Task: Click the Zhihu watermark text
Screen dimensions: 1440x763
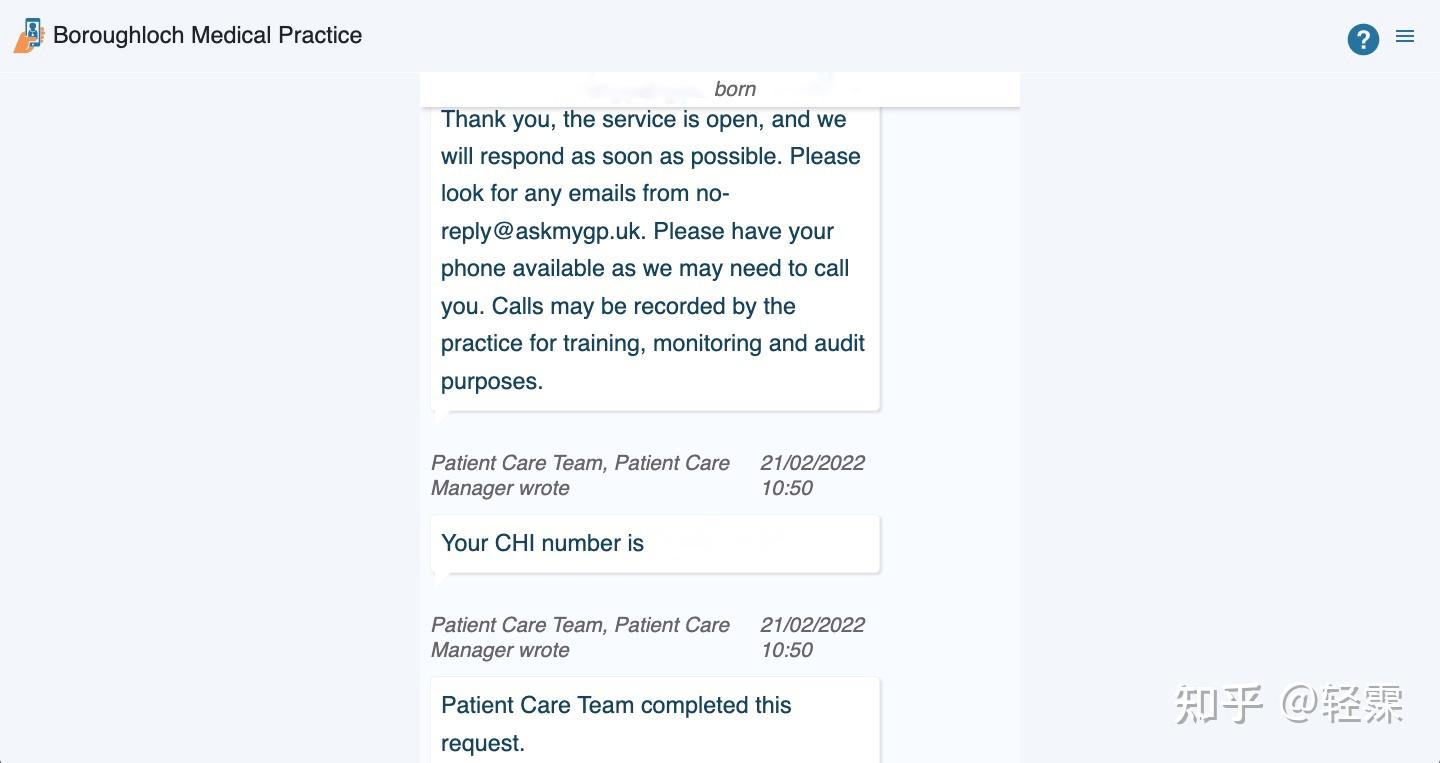Action: 1289,704
